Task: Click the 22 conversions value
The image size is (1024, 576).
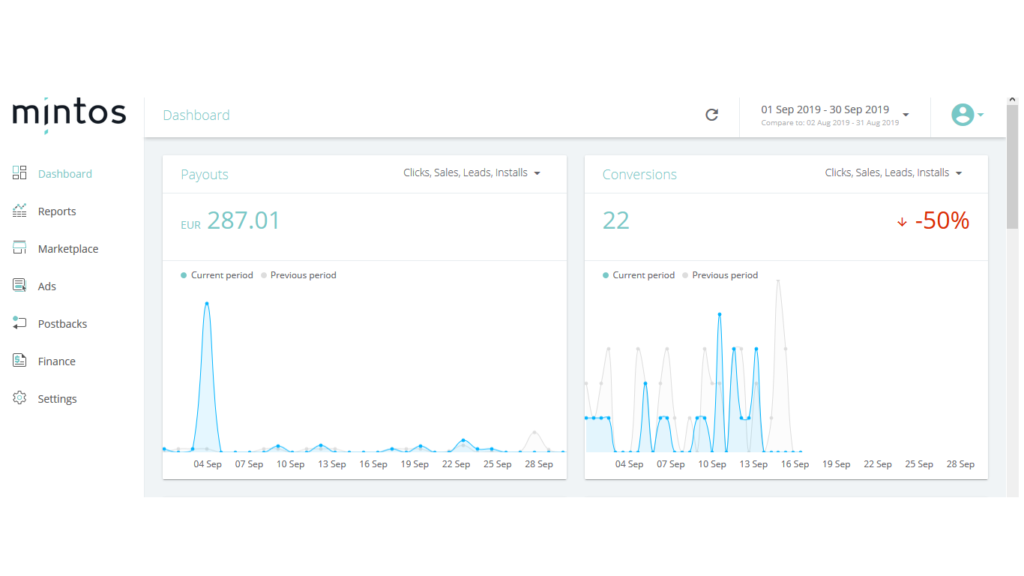Action: tap(616, 221)
